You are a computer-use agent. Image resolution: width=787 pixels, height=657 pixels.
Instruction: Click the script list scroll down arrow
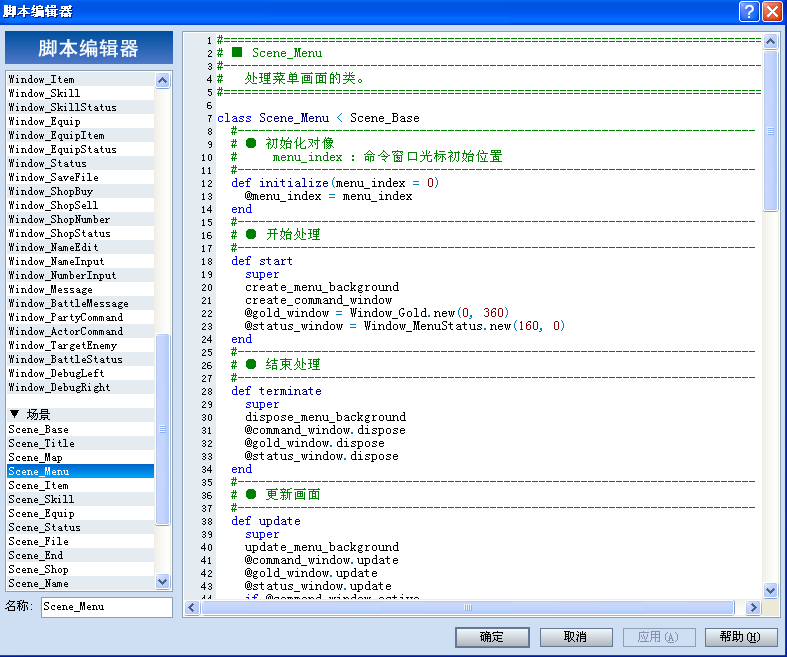click(x=162, y=582)
